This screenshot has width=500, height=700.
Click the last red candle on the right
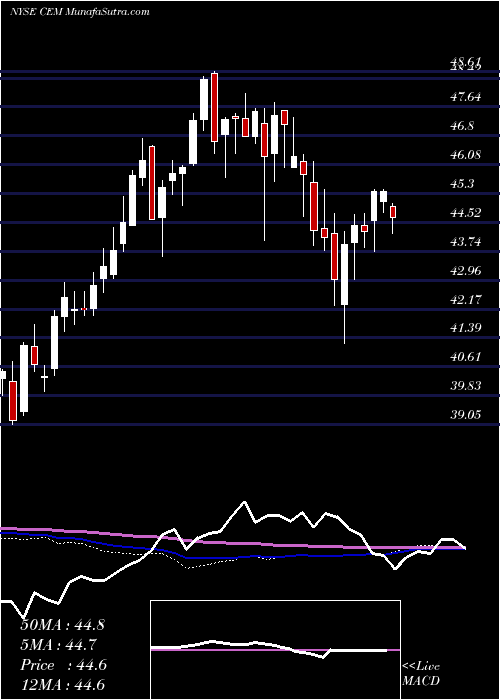393,212
